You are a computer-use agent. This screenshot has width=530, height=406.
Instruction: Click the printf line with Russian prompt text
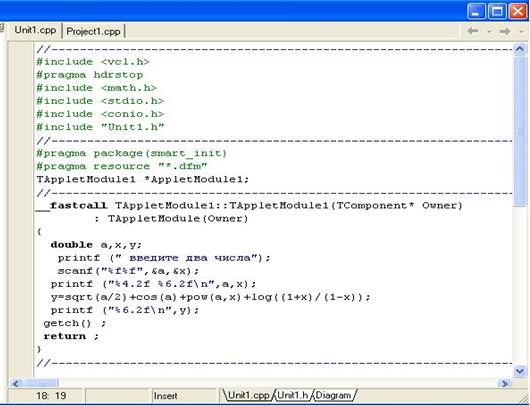coord(164,258)
